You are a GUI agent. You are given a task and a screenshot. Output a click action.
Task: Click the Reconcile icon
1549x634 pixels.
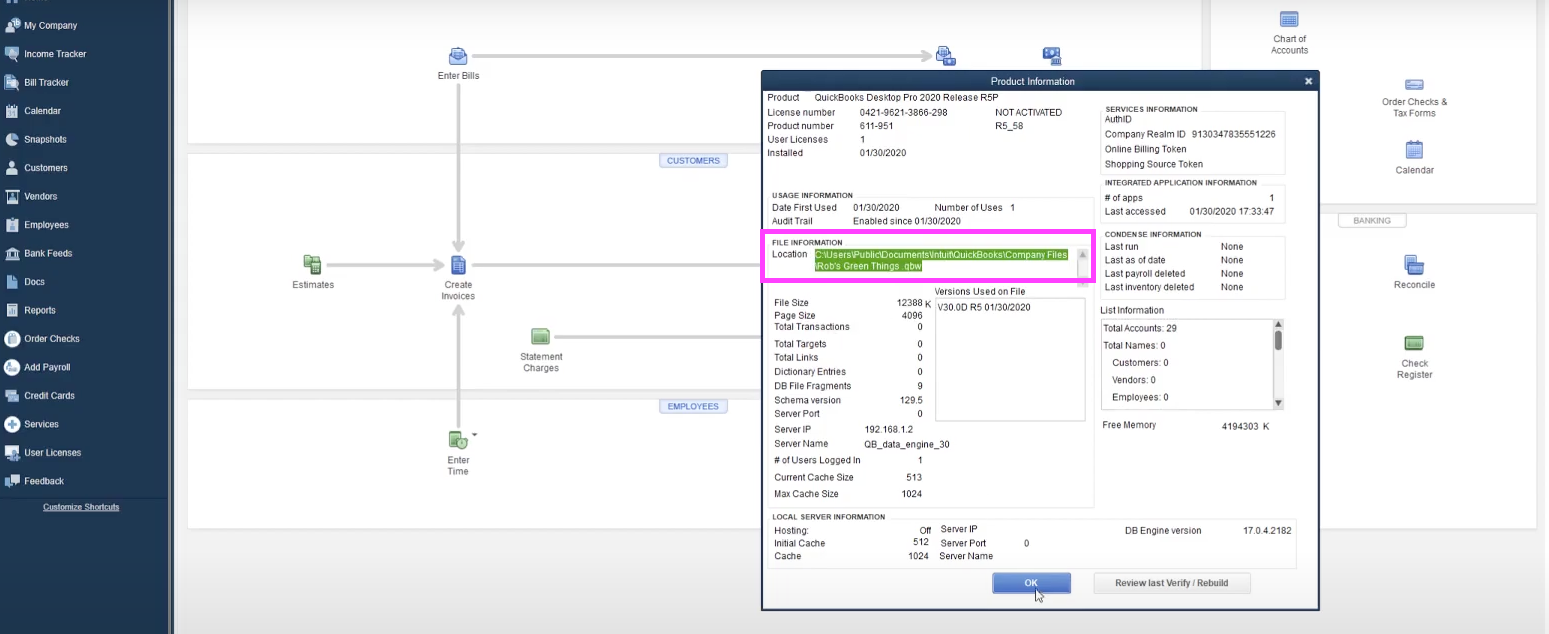tap(1414, 266)
